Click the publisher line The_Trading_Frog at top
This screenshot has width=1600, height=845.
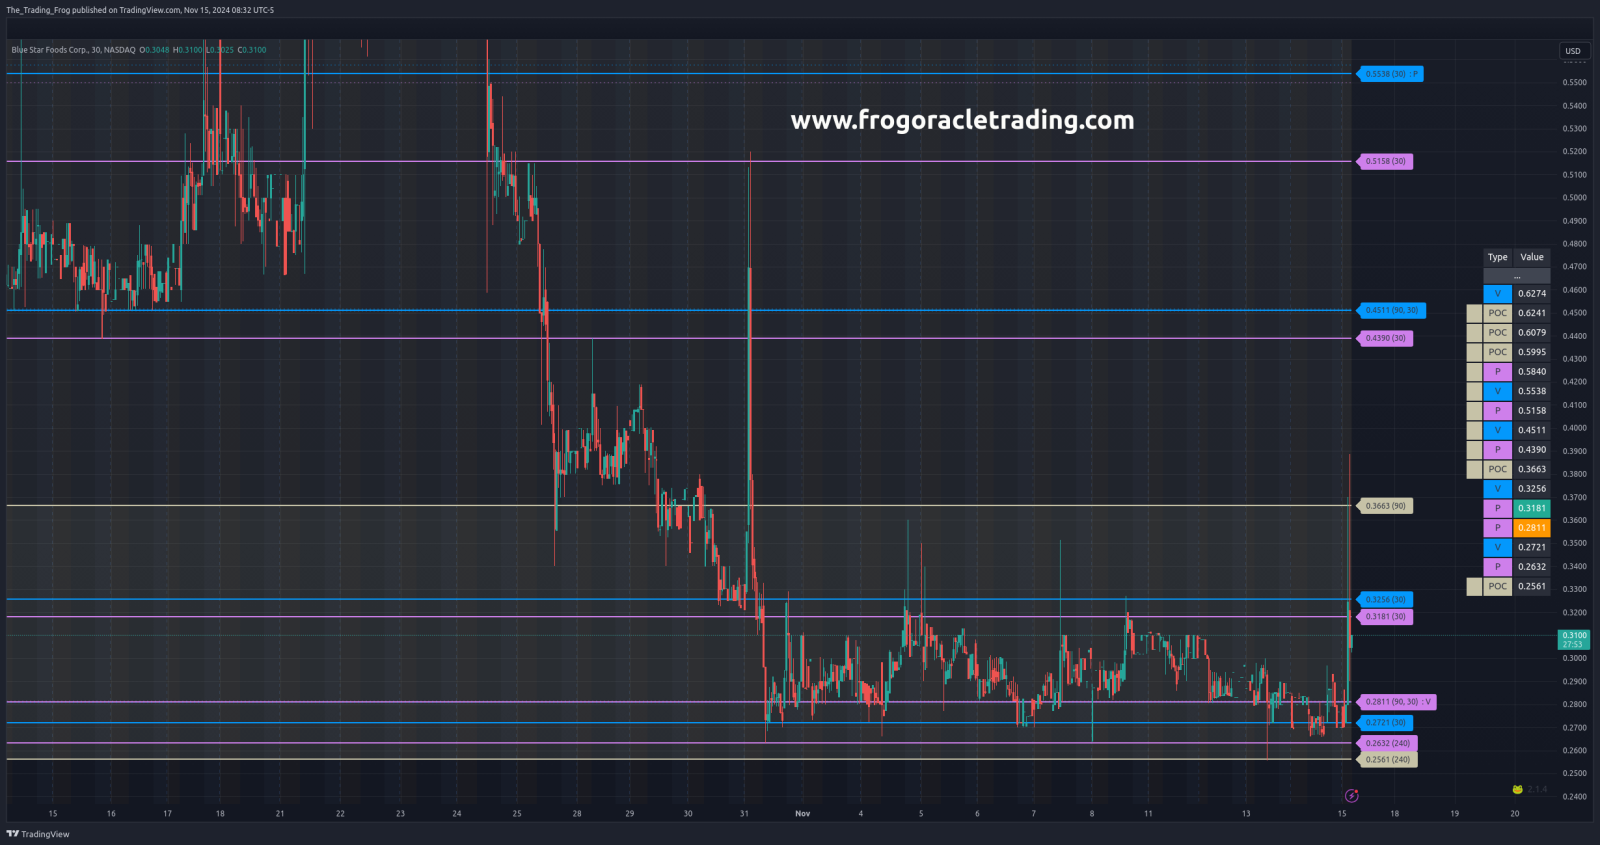(x=140, y=10)
